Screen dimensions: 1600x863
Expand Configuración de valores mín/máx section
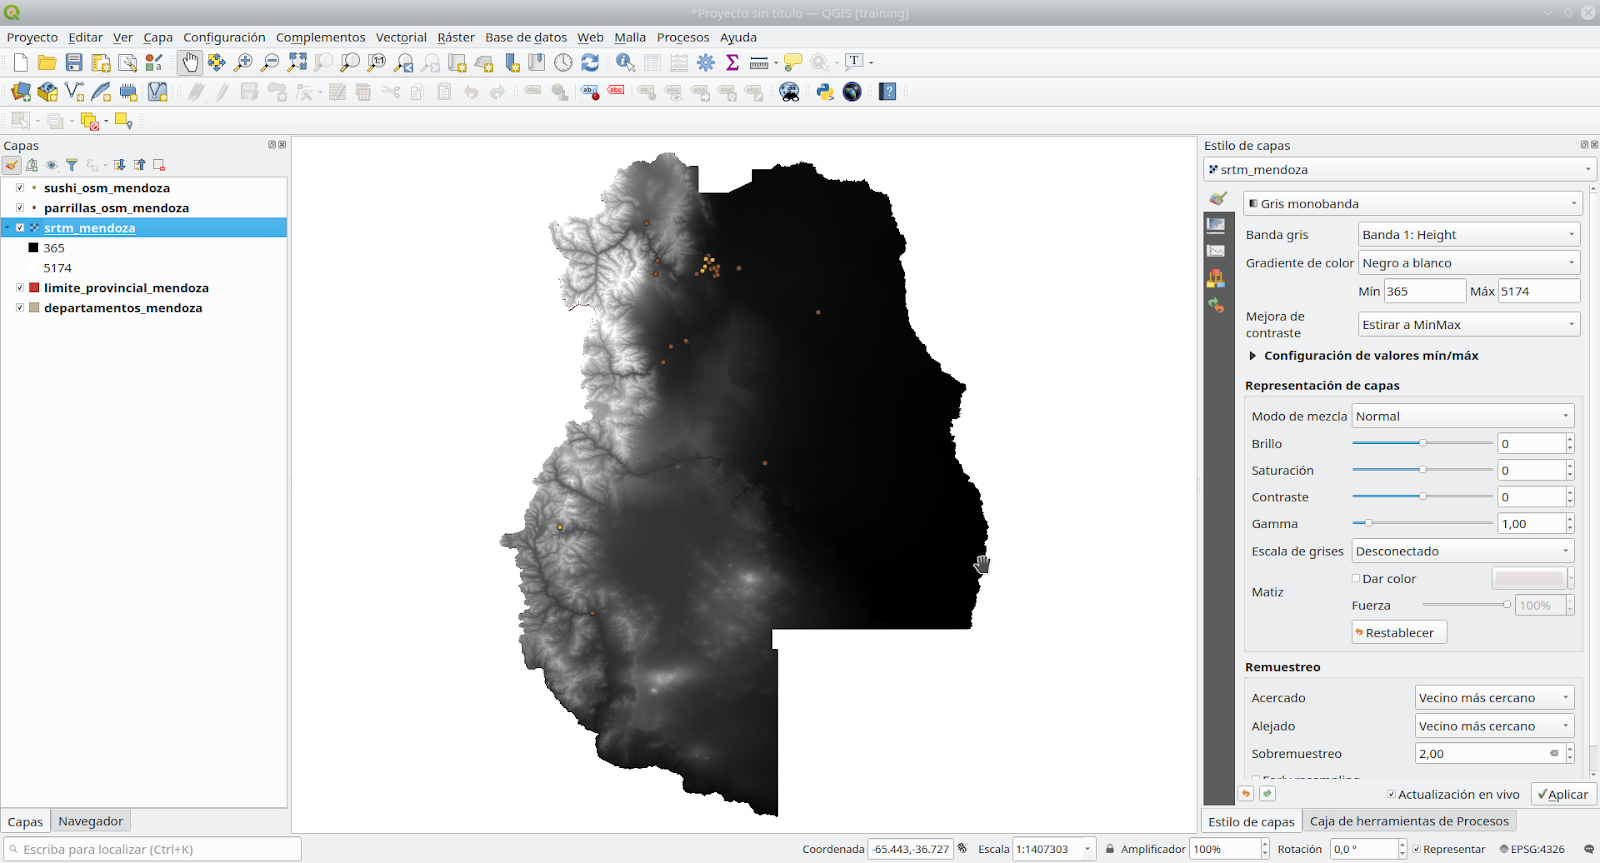tap(1252, 356)
